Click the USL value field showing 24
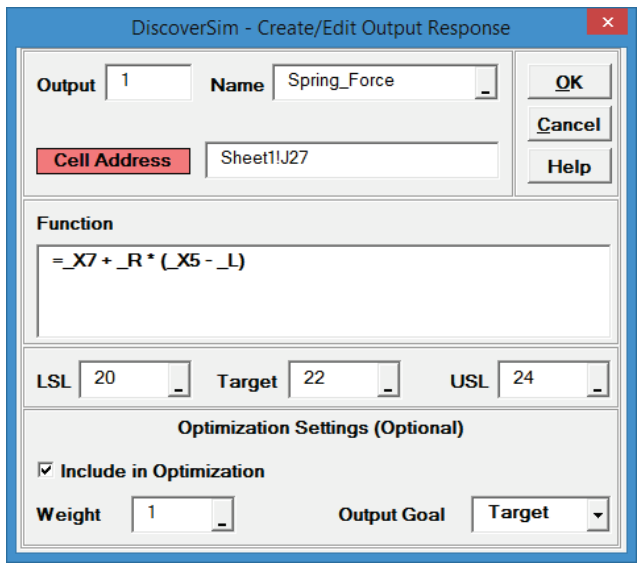 pyautogui.click(x=542, y=380)
